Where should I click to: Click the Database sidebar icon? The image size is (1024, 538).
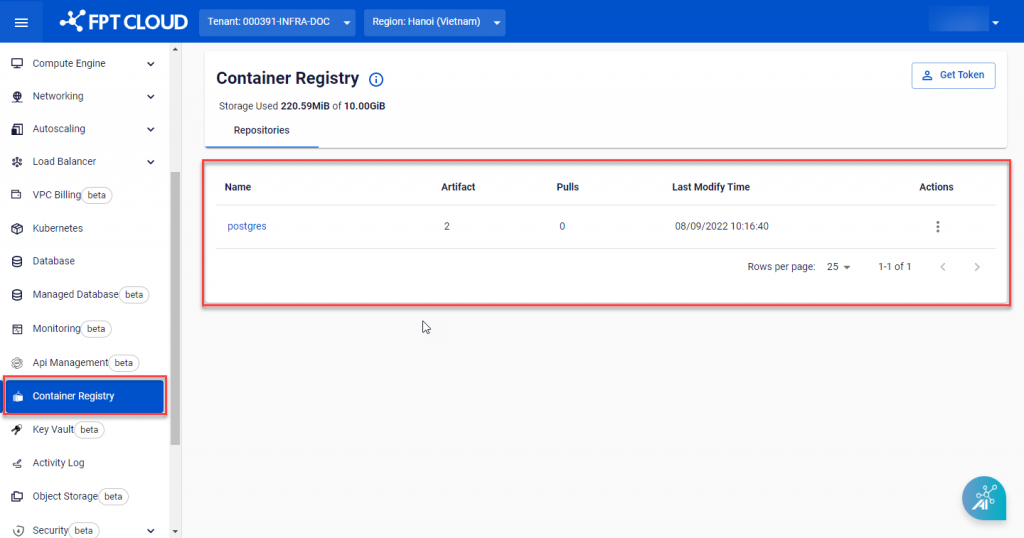(16, 261)
